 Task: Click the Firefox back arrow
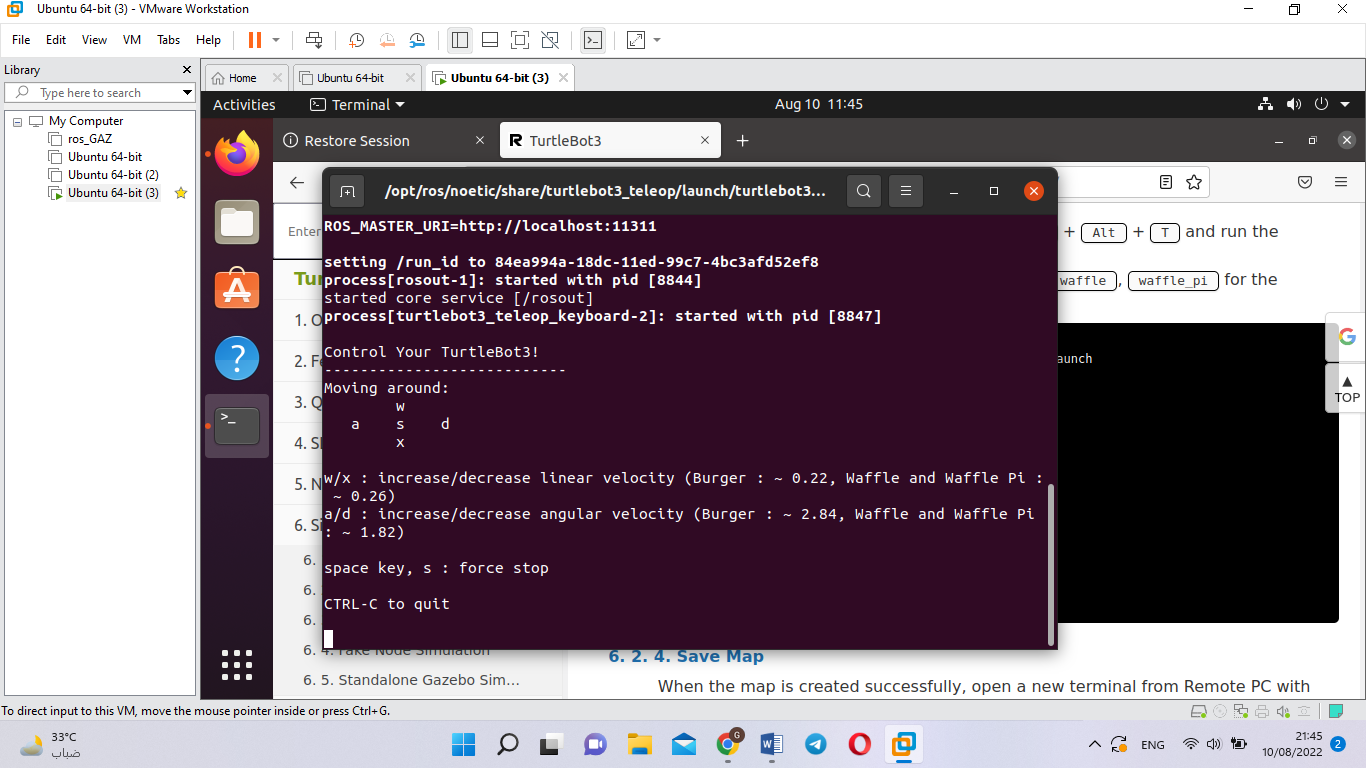[297, 182]
